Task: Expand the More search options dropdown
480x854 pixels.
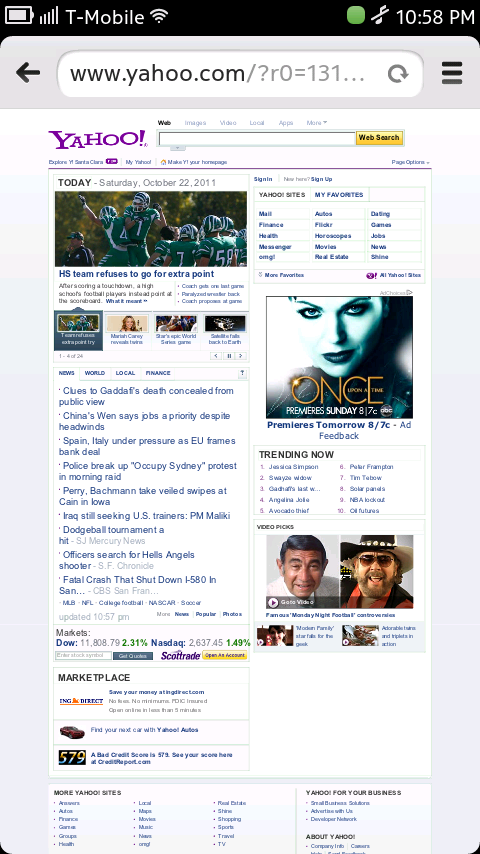Action: click(x=317, y=123)
